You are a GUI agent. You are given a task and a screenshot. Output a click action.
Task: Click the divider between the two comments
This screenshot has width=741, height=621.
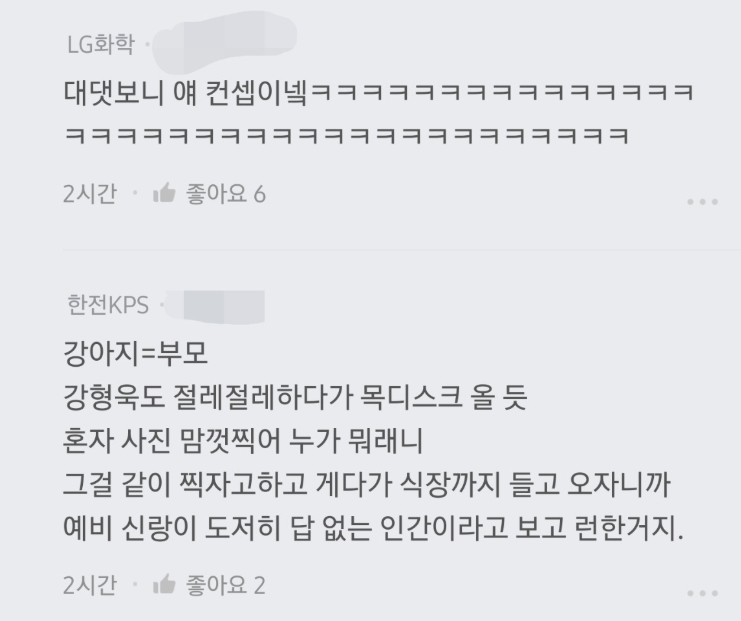click(x=402, y=249)
